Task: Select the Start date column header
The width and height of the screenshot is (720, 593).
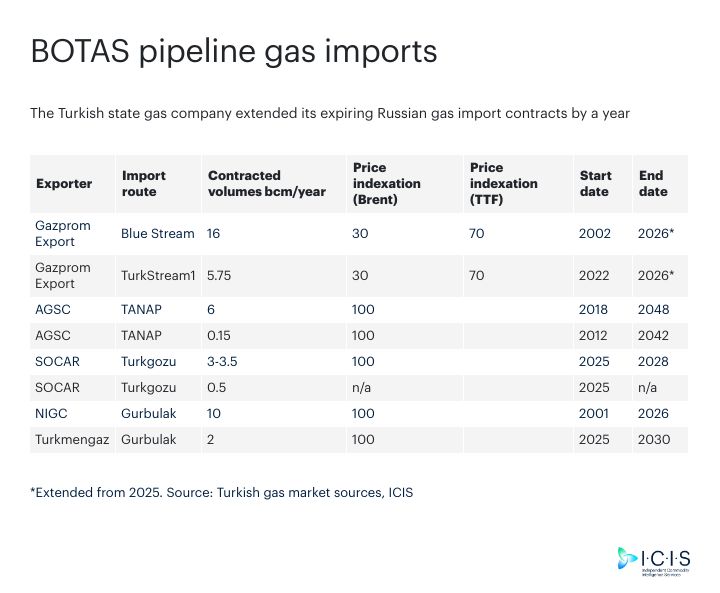Action: [596, 184]
